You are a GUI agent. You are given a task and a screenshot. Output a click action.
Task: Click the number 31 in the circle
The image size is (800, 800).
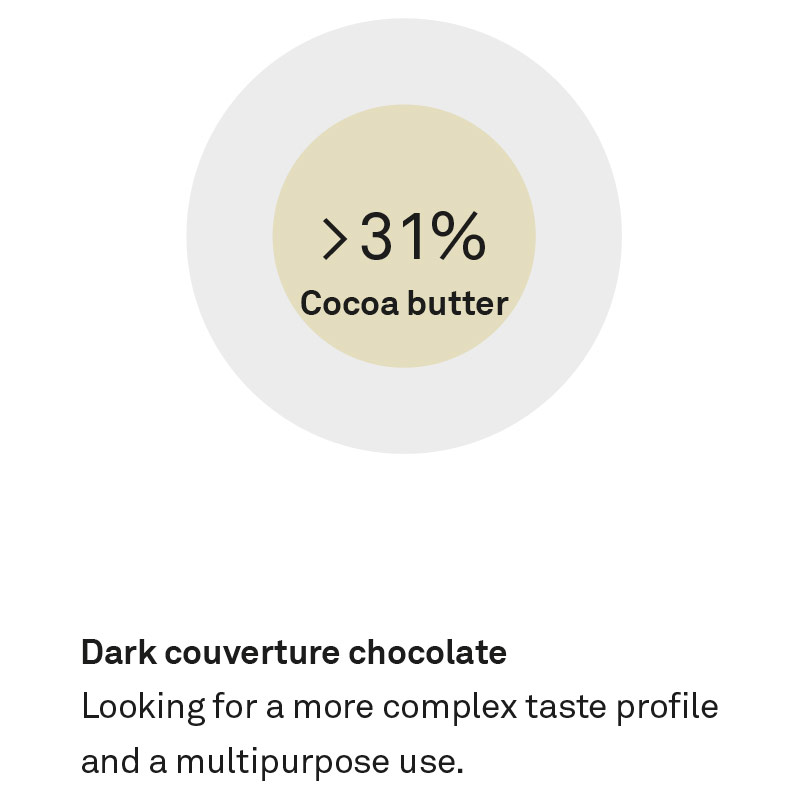point(392,236)
